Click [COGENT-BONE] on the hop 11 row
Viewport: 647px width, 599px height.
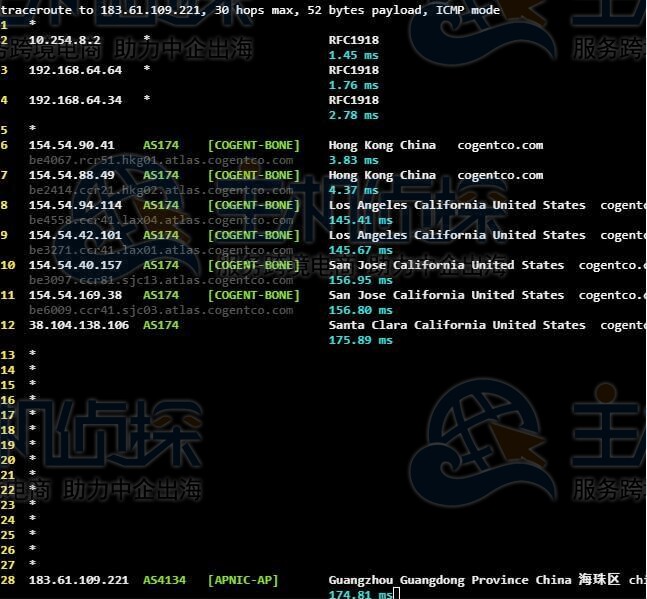pos(254,295)
